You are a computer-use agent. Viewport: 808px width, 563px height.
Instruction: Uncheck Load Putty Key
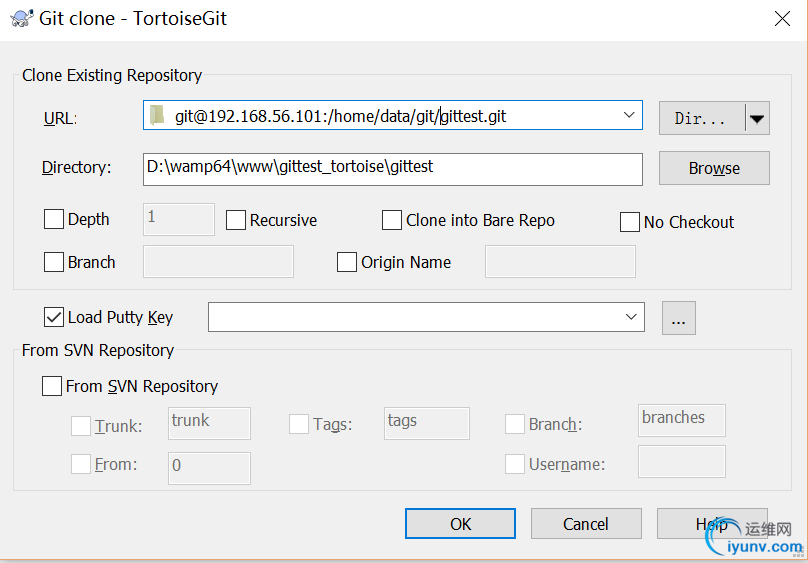coord(54,317)
